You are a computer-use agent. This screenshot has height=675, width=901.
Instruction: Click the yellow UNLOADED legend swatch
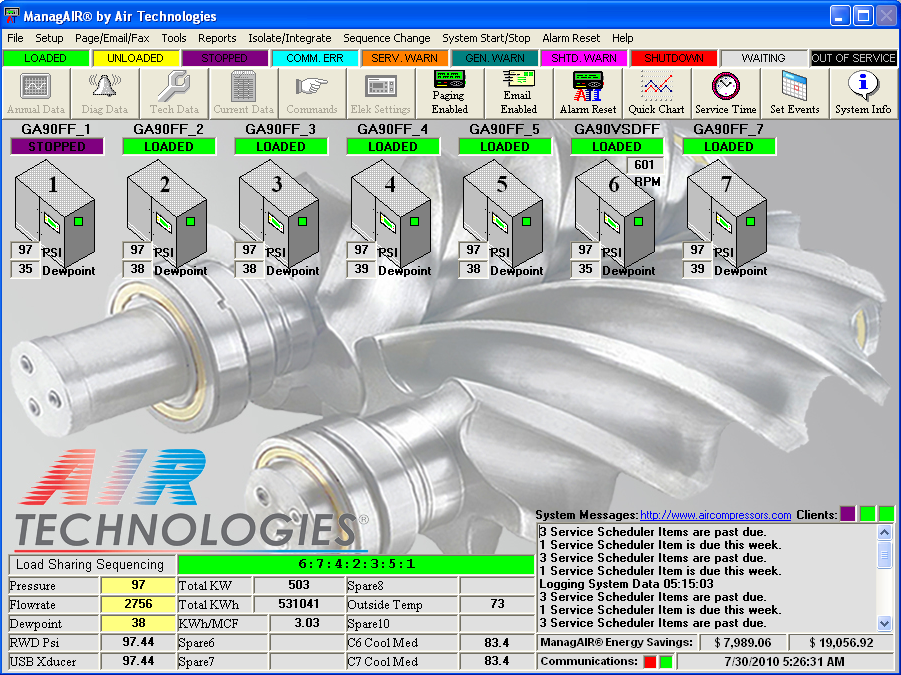click(x=135, y=58)
